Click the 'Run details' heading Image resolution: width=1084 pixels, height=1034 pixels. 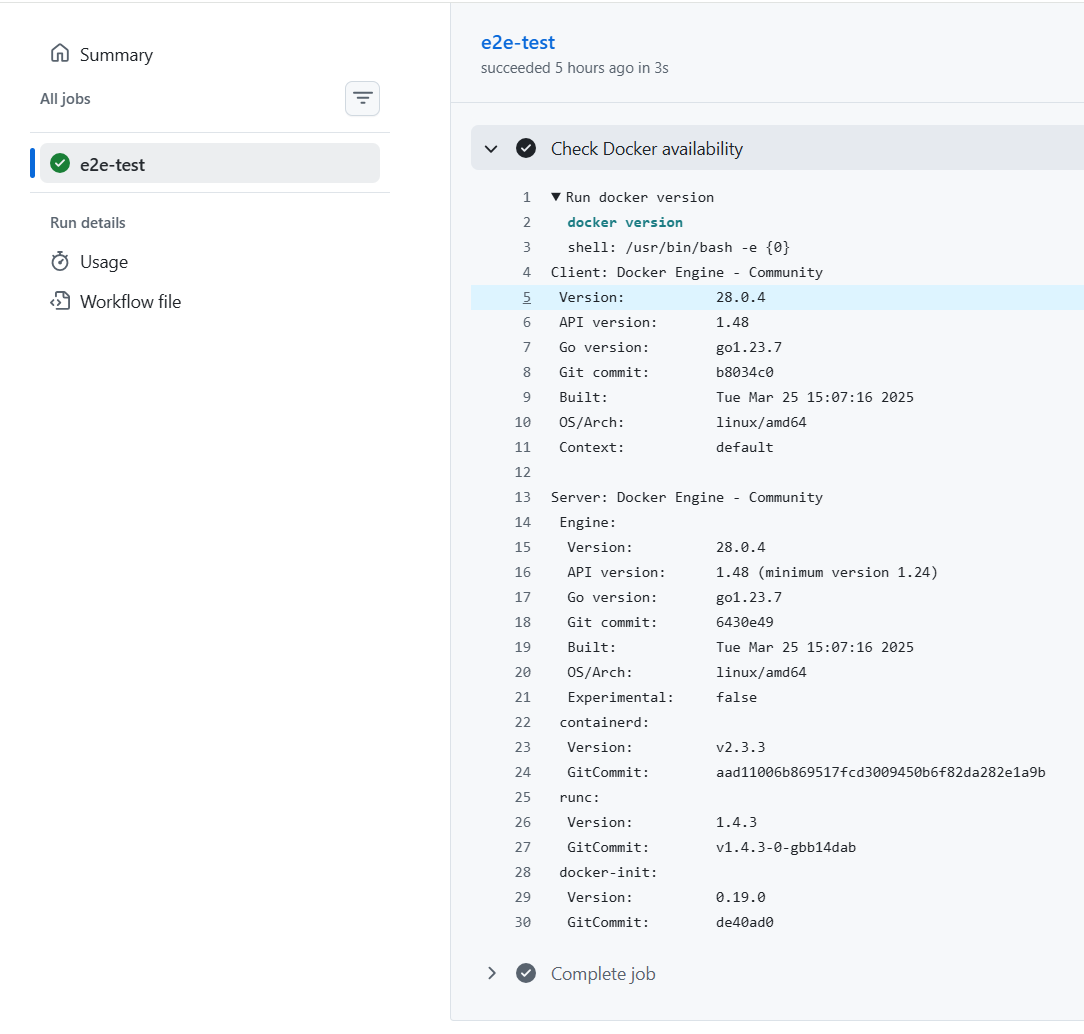tap(88, 223)
